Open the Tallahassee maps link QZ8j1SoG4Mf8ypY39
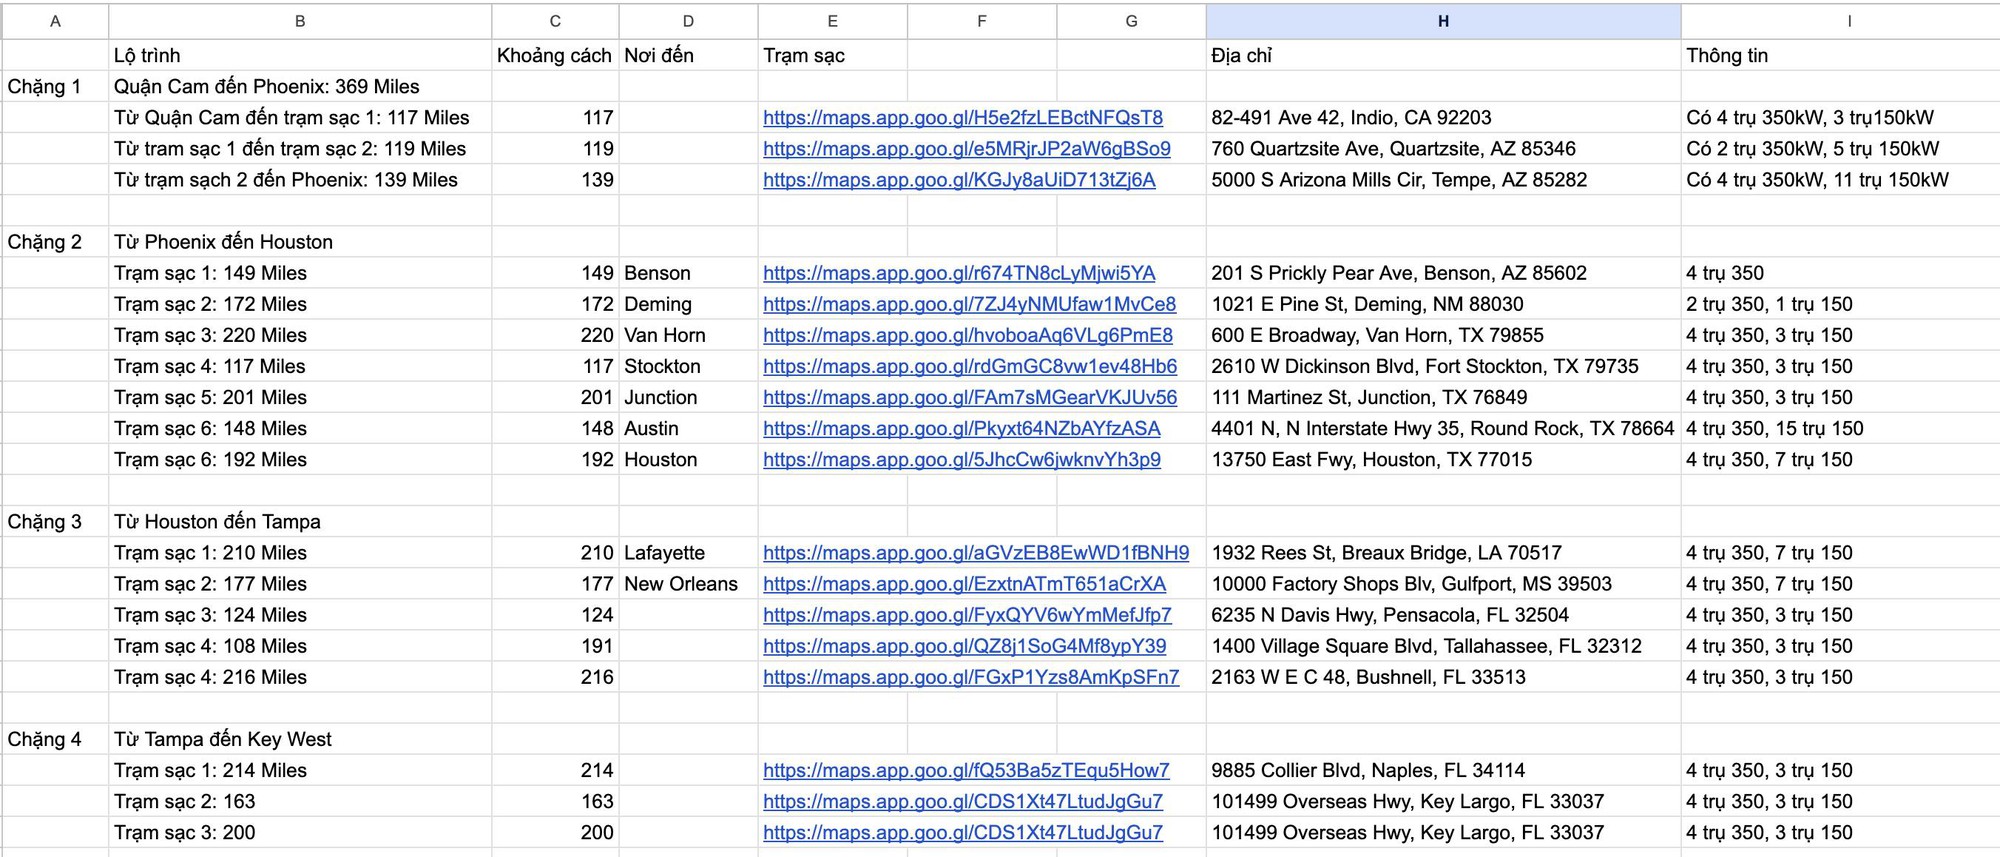The height and width of the screenshot is (857, 2000). 965,646
